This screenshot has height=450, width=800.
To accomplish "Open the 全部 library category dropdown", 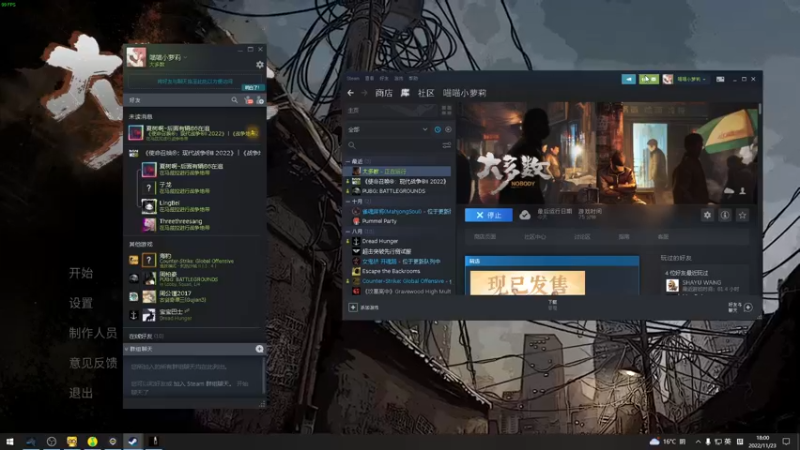I will click(387, 130).
